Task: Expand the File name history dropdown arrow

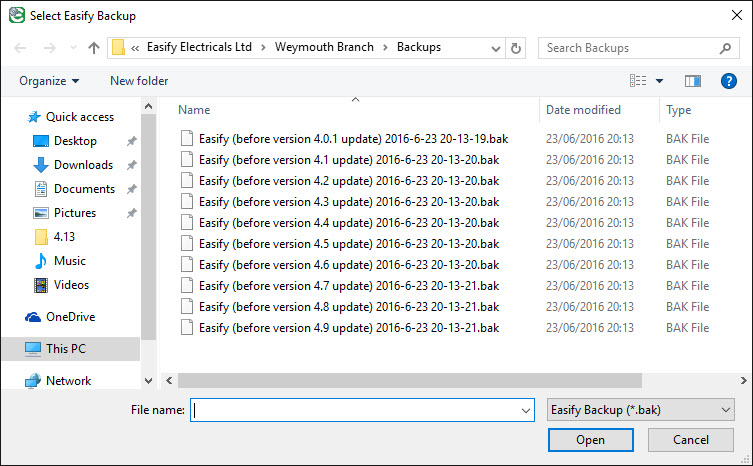Action: [x=526, y=410]
